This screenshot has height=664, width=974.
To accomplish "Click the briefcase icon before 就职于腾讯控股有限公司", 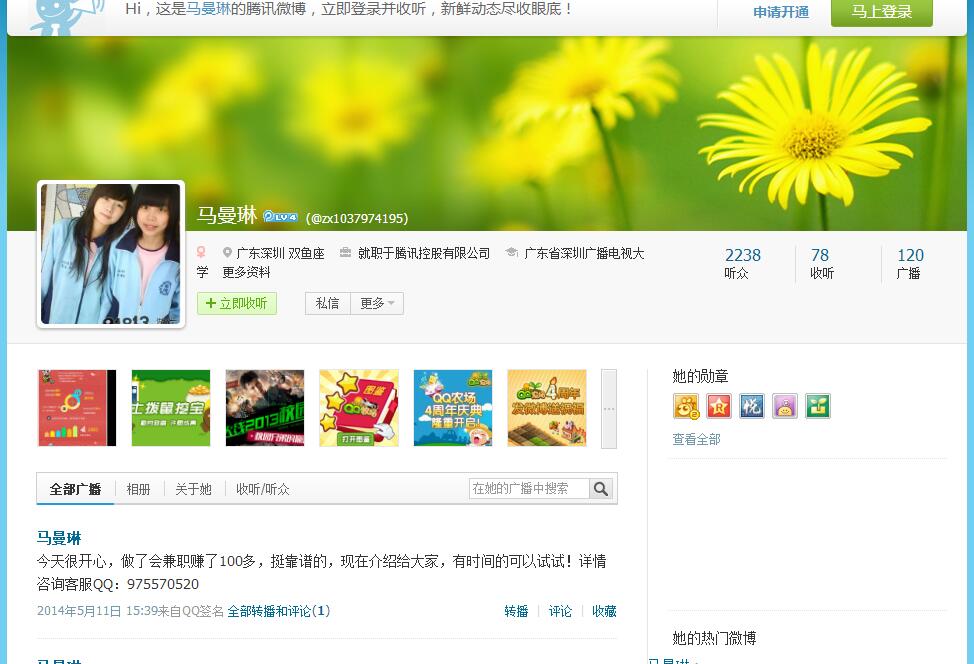I will tap(345, 252).
